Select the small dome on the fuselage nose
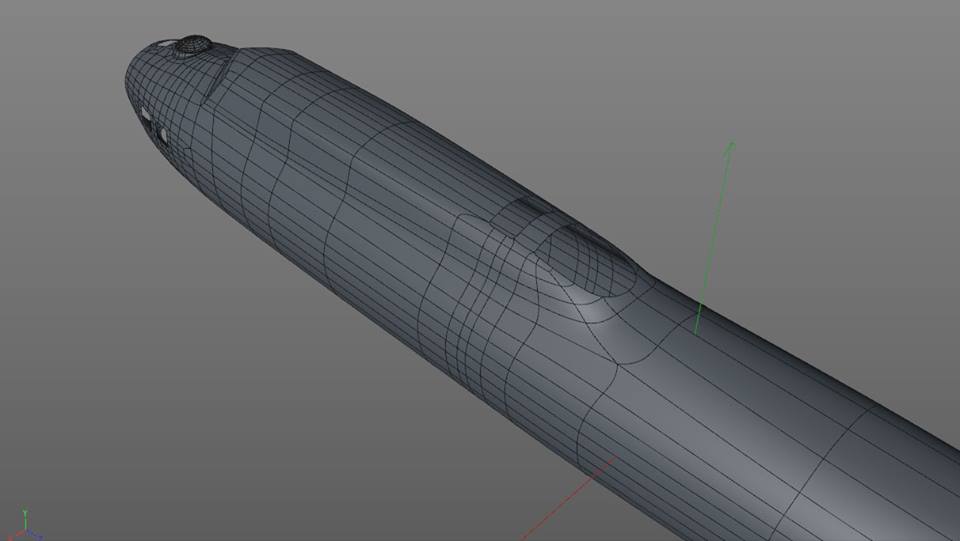This screenshot has height=541, width=960. [193, 45]
